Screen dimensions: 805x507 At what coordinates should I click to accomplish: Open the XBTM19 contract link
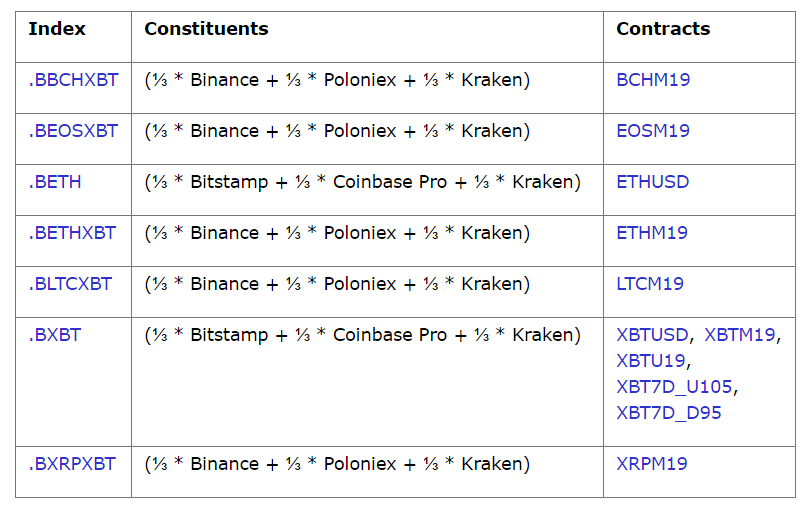[739, 335]
